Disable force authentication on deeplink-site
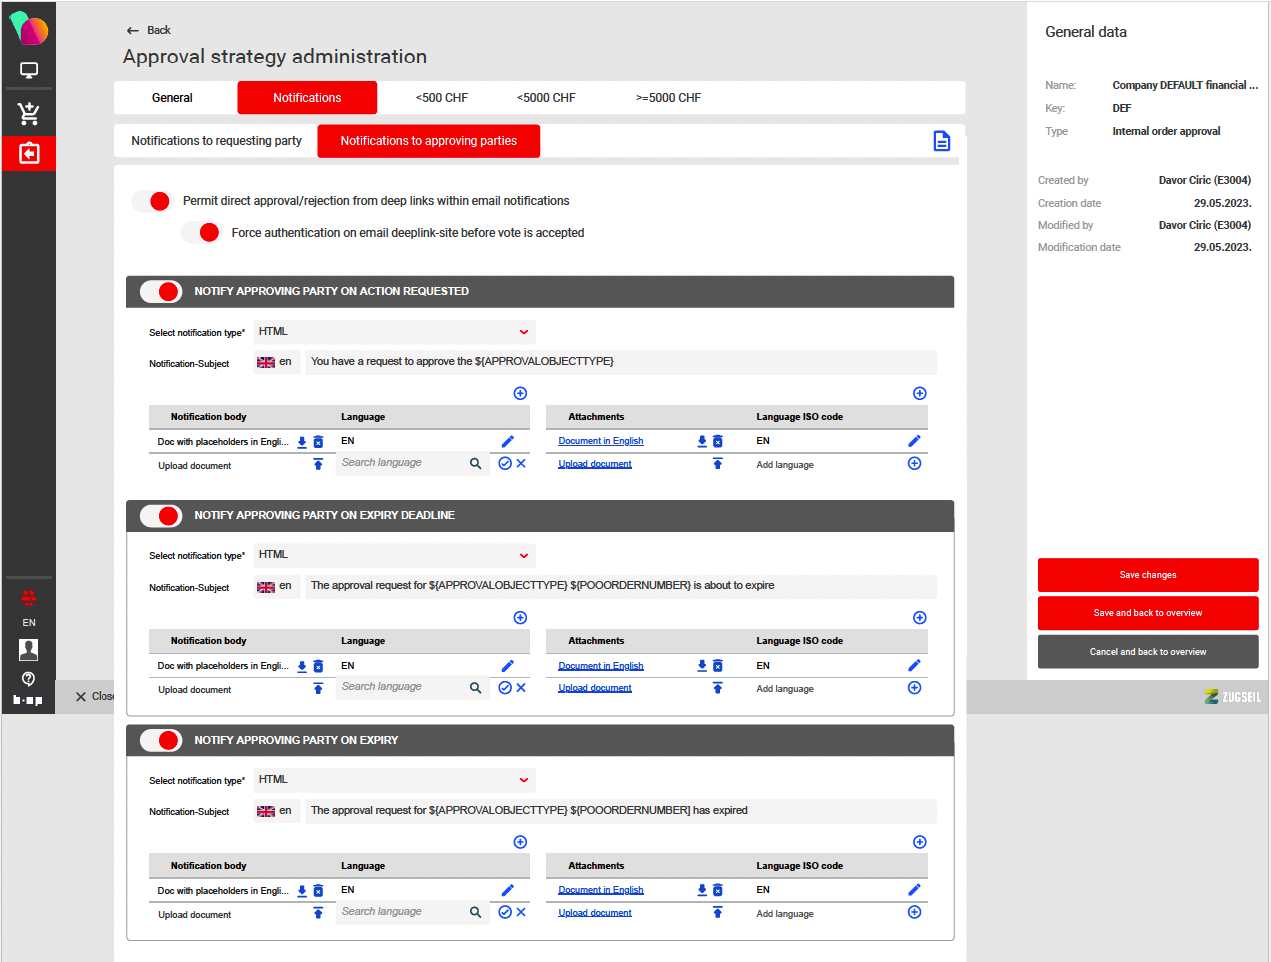 point(201,233)
